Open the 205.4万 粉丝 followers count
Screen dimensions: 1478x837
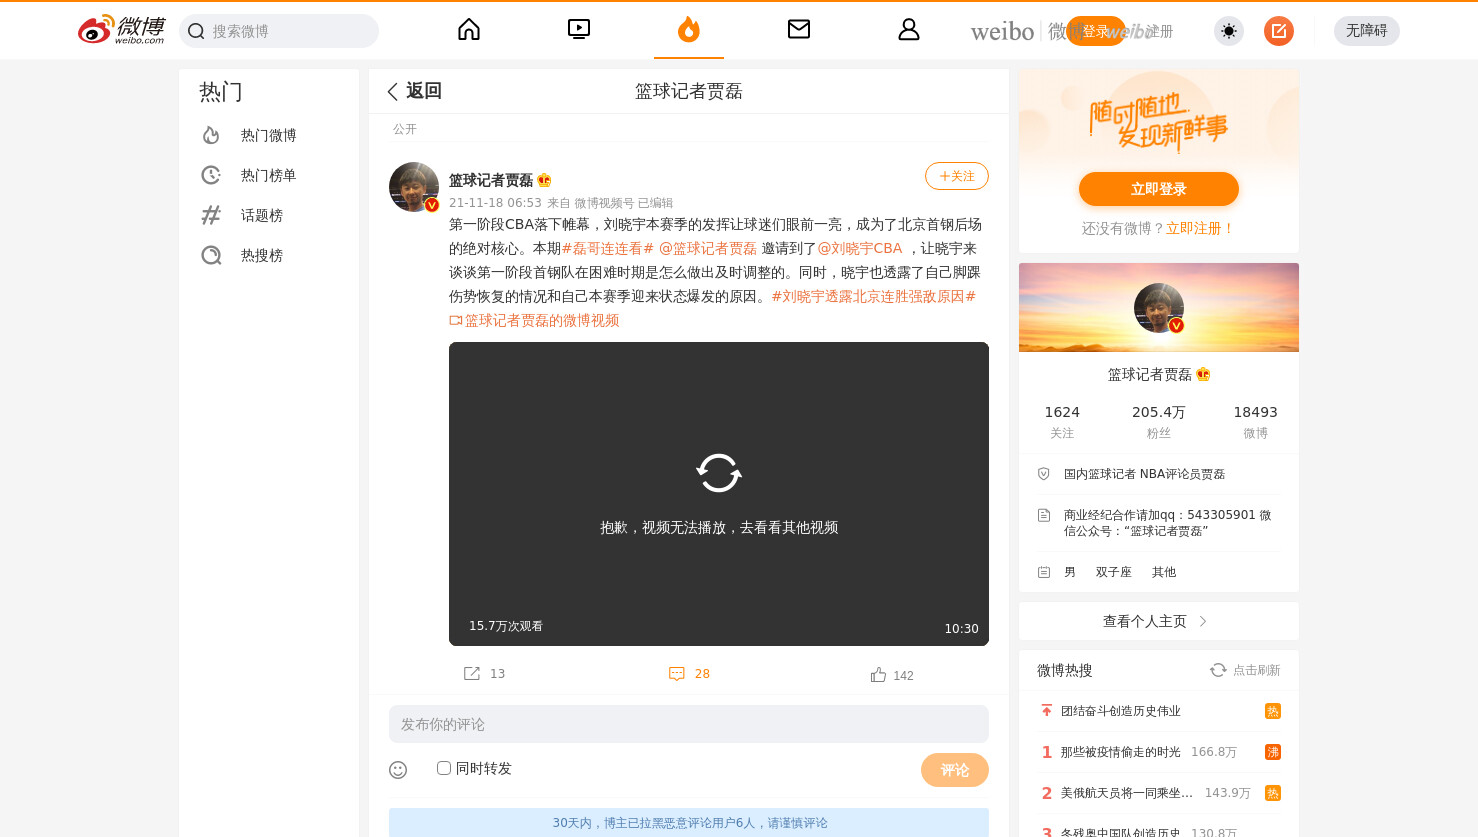point(1159,421)
